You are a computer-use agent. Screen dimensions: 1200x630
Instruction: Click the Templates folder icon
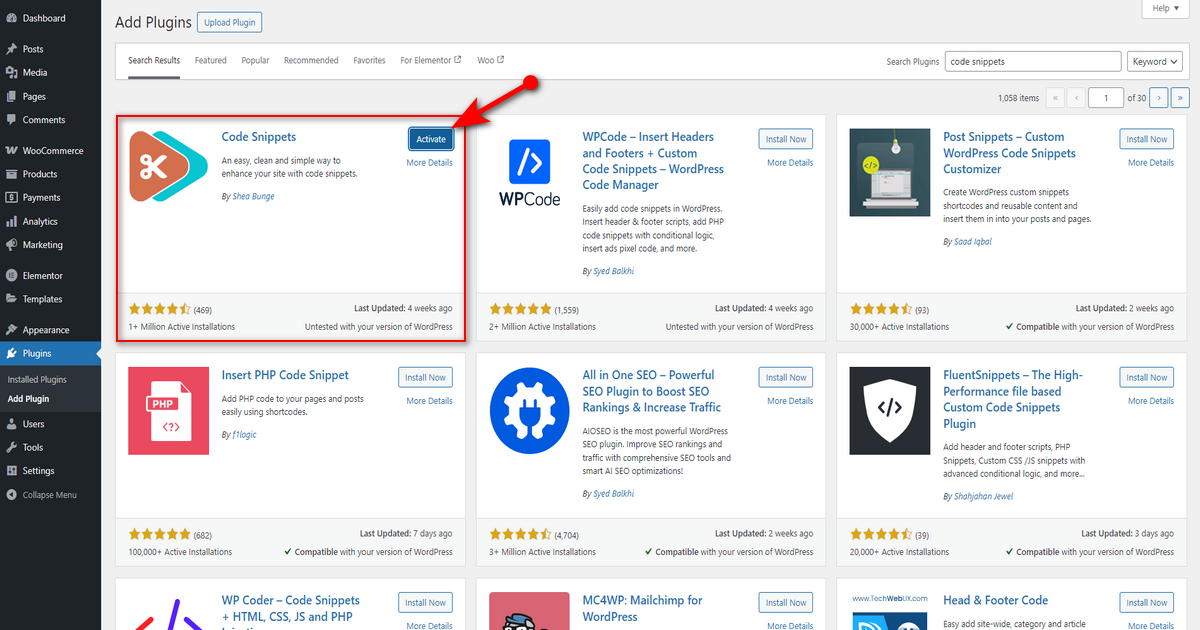click(x=11, y=299)
